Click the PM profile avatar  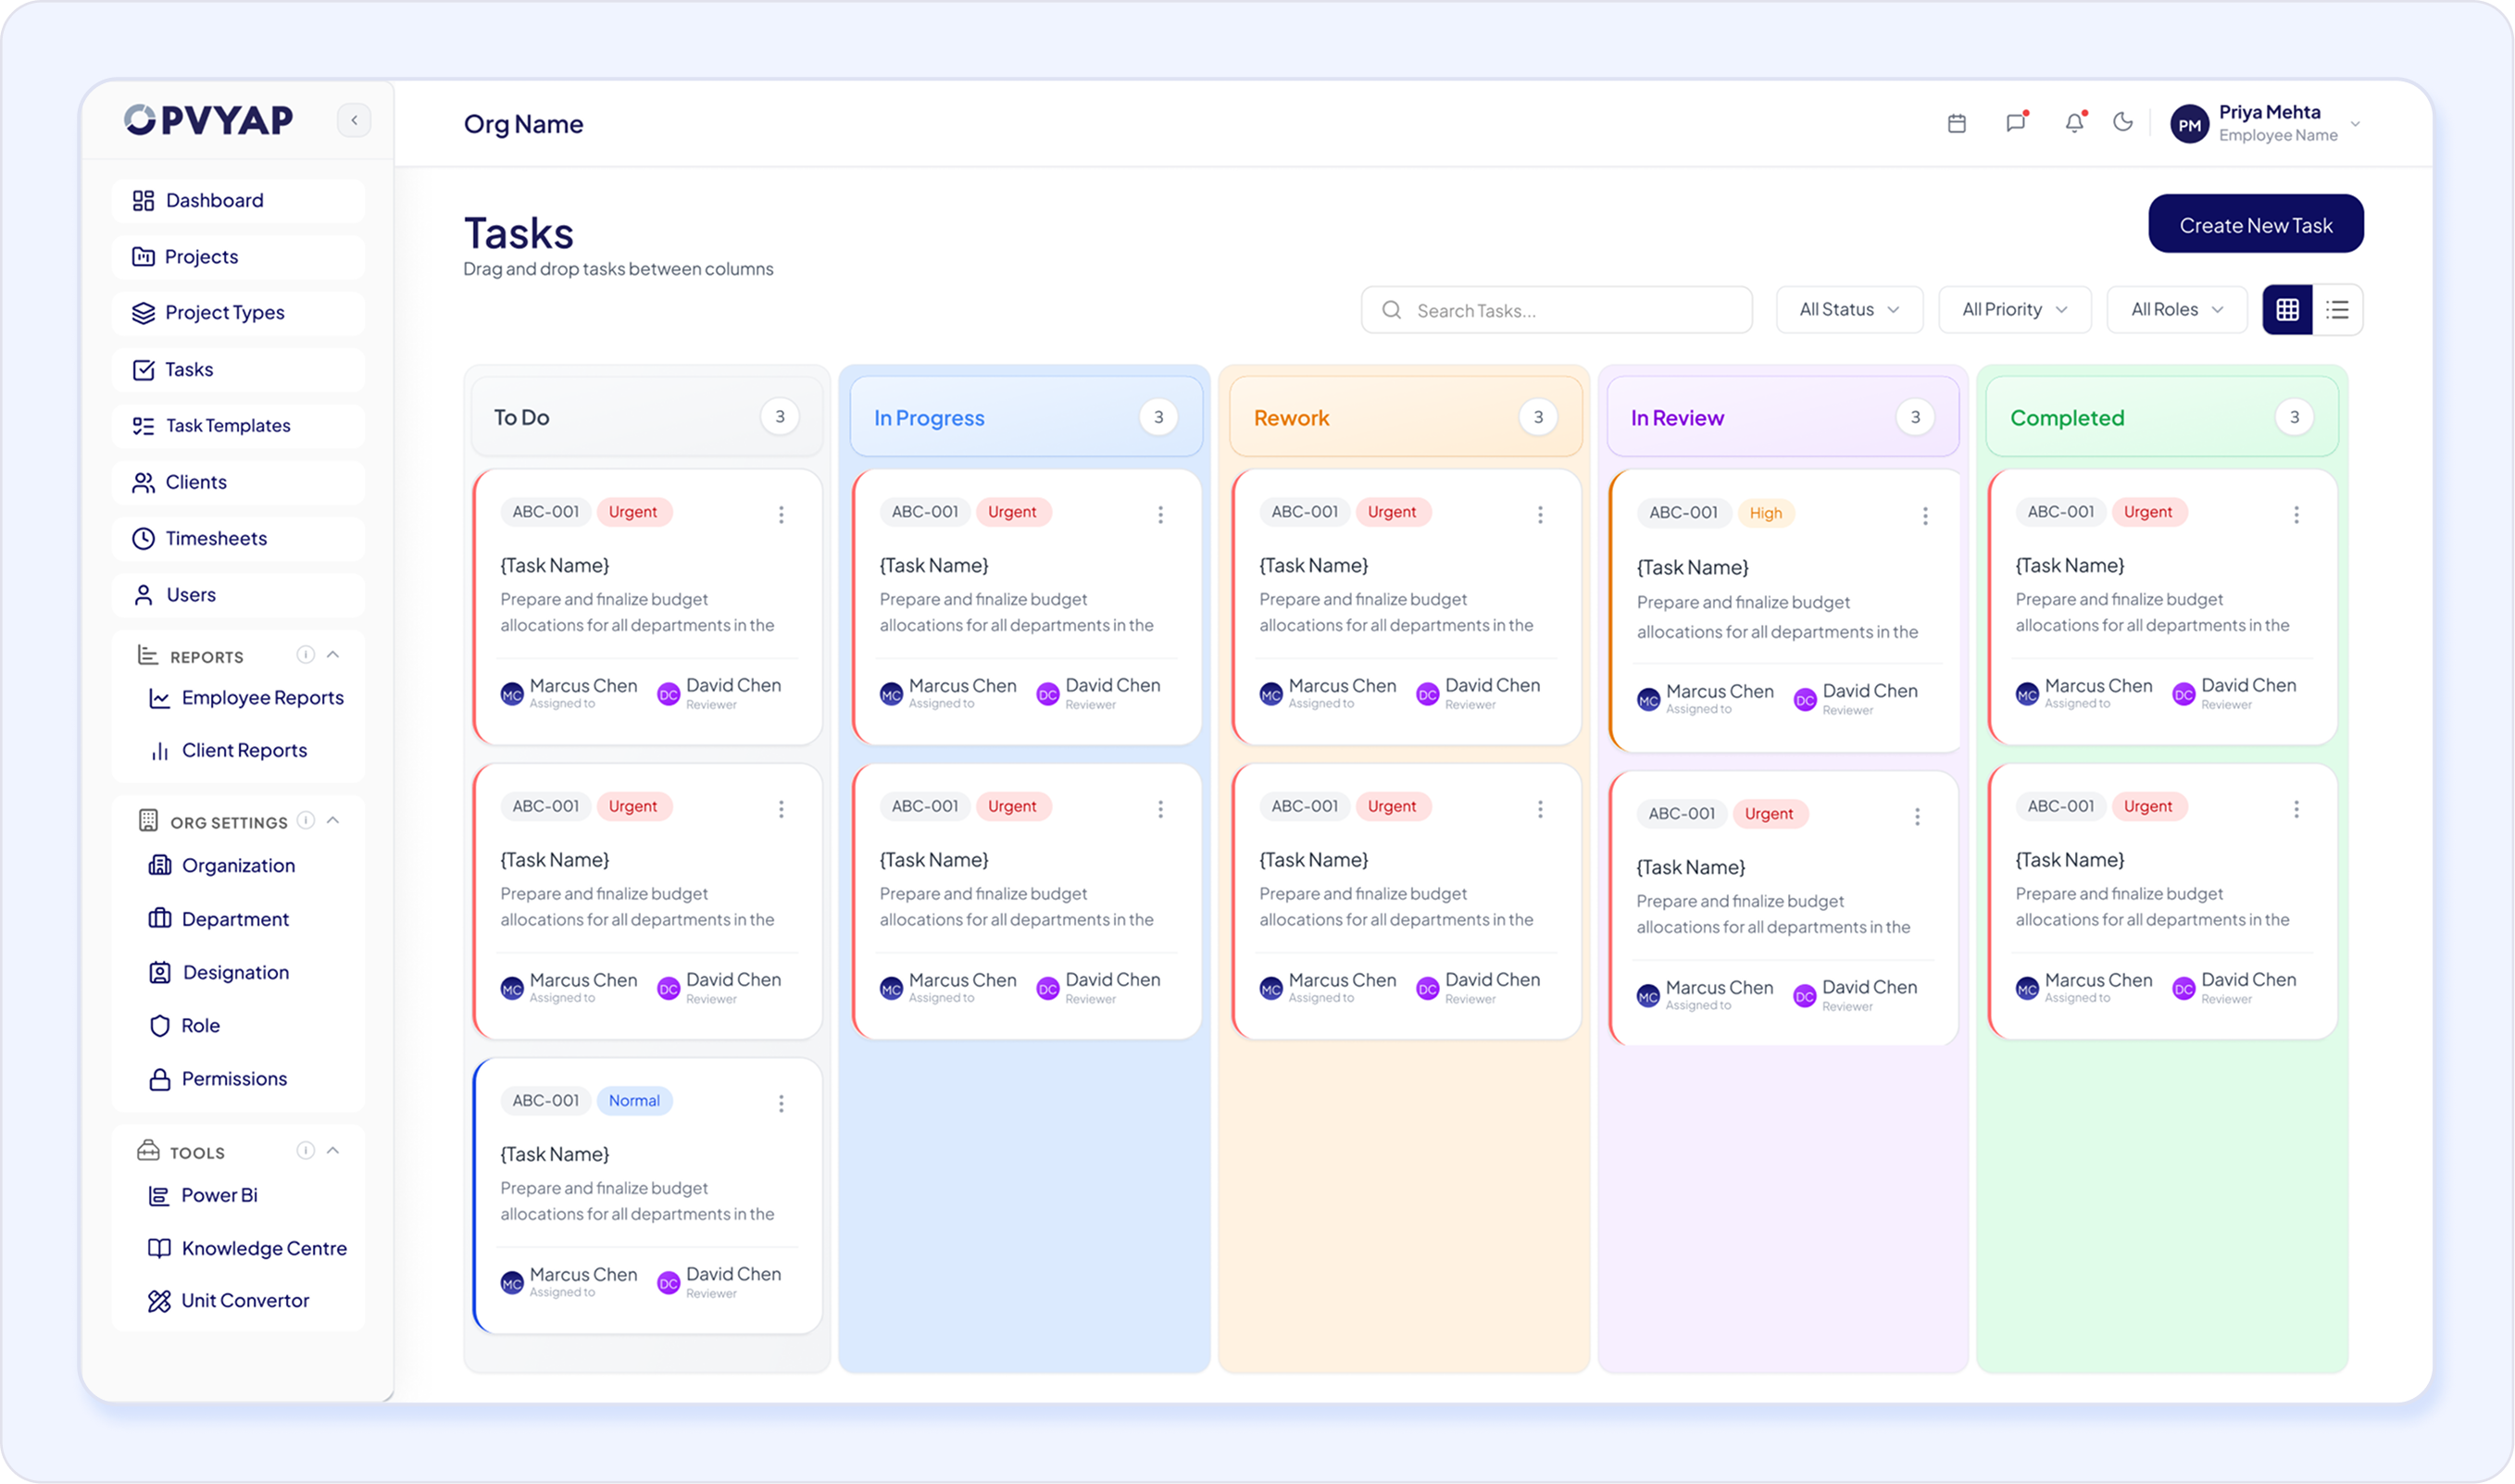coord(2189,125)
